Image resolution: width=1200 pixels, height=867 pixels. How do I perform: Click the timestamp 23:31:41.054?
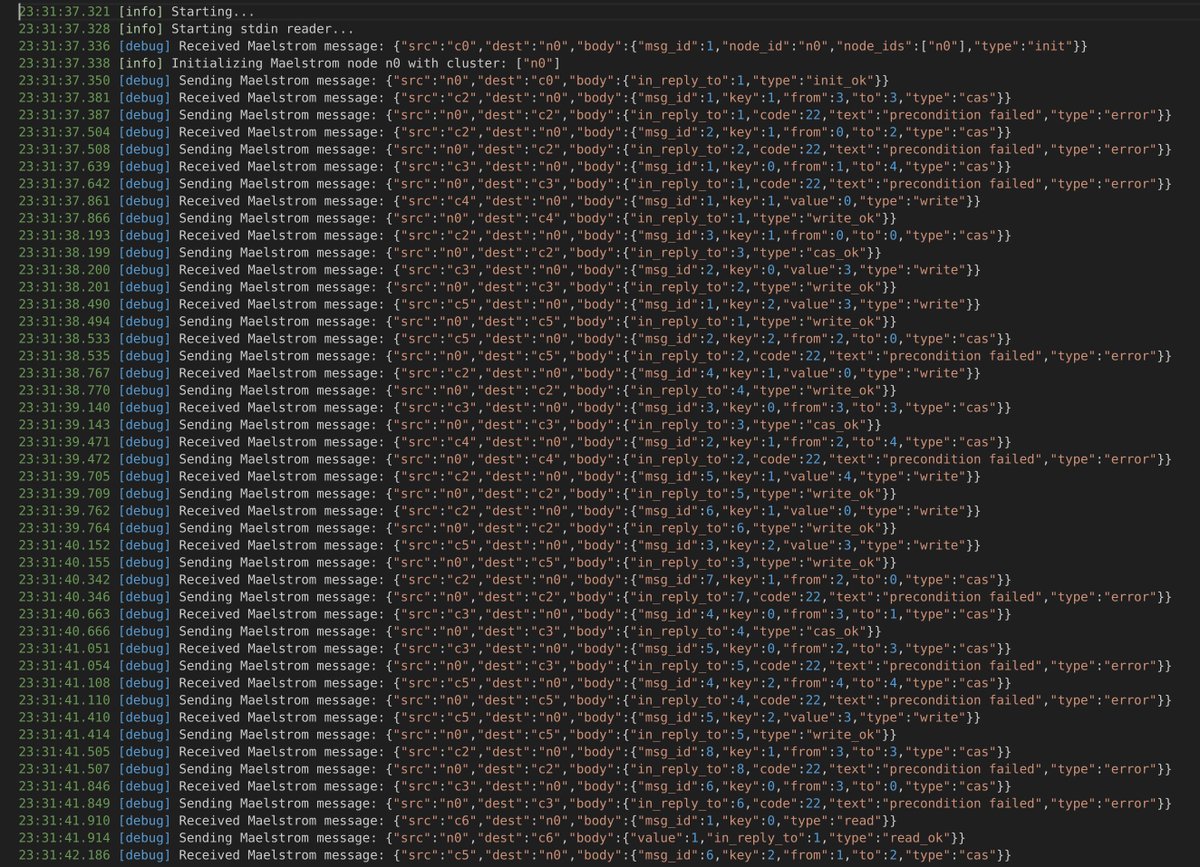point(65,664)
